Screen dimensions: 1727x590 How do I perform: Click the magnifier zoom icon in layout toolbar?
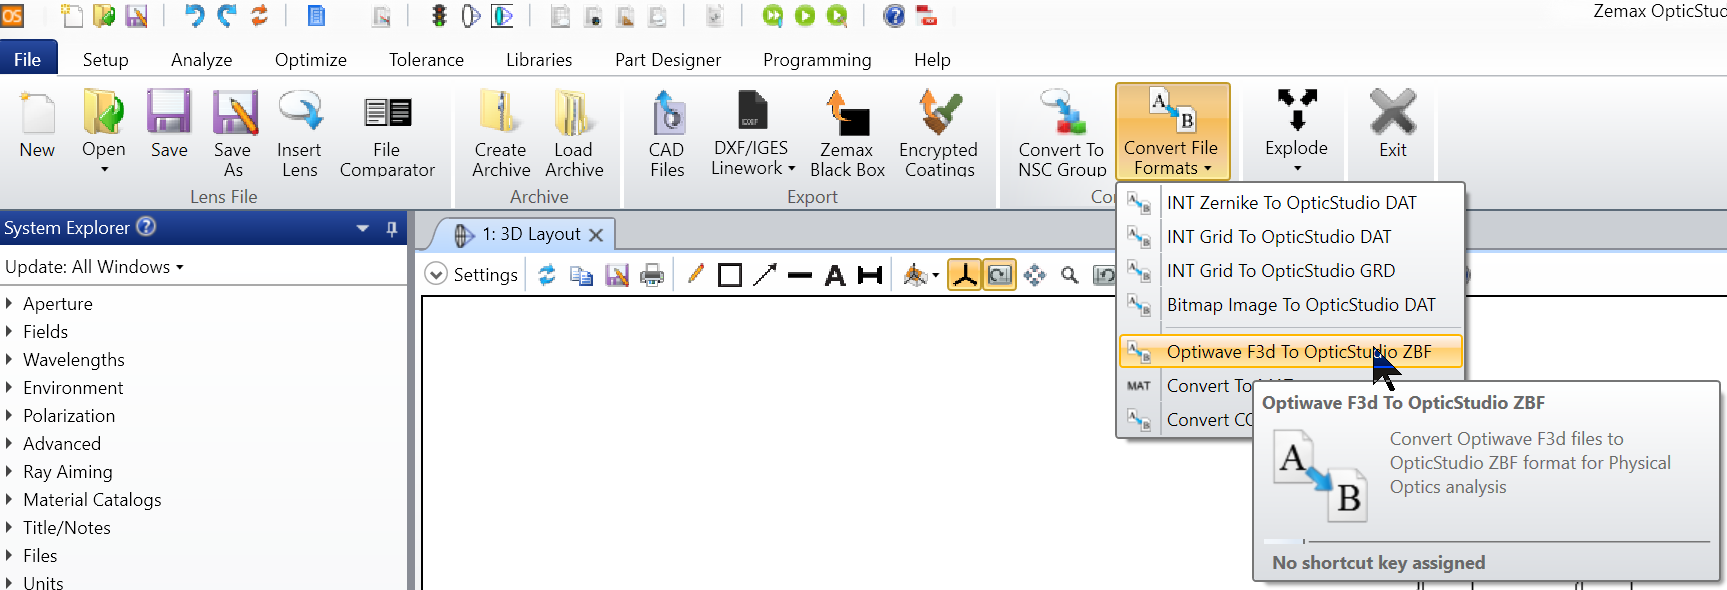pyautogui.click(x=1070, y=275)
